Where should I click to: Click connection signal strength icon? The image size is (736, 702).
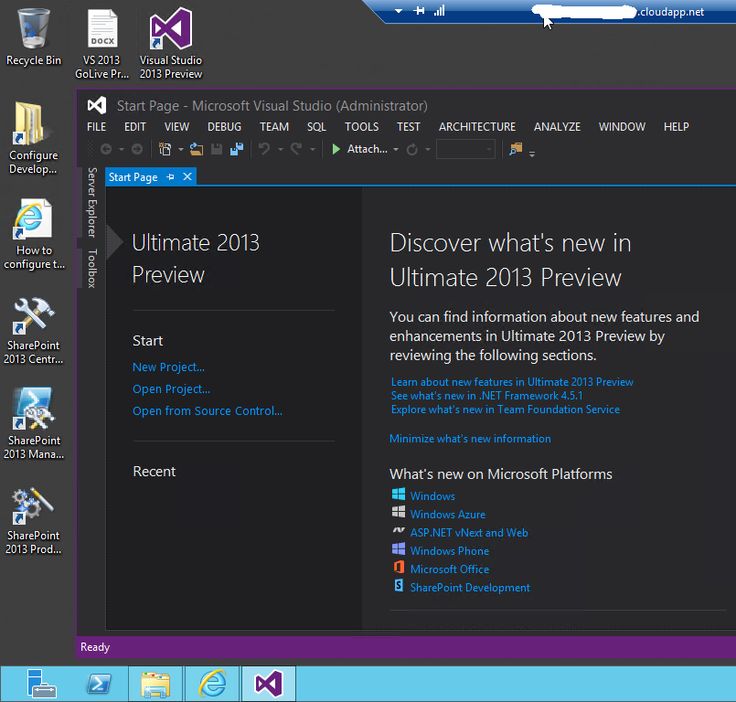(439, 10)
